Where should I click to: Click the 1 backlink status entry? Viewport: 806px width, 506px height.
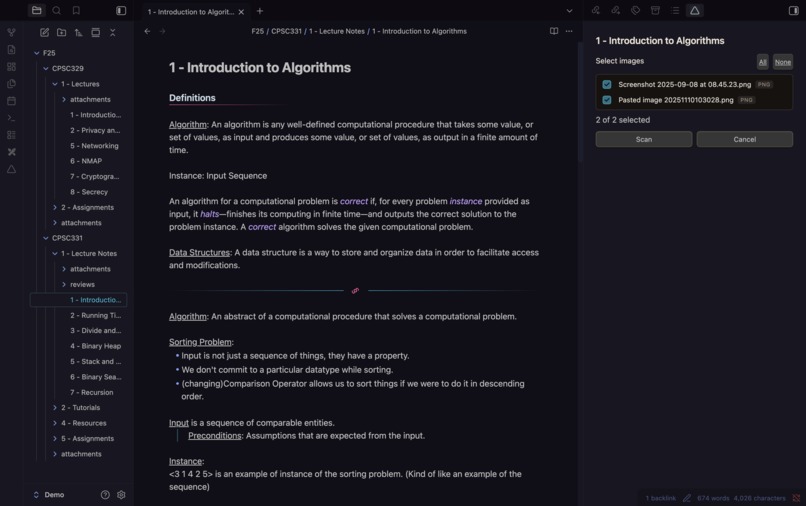(661, 498)
